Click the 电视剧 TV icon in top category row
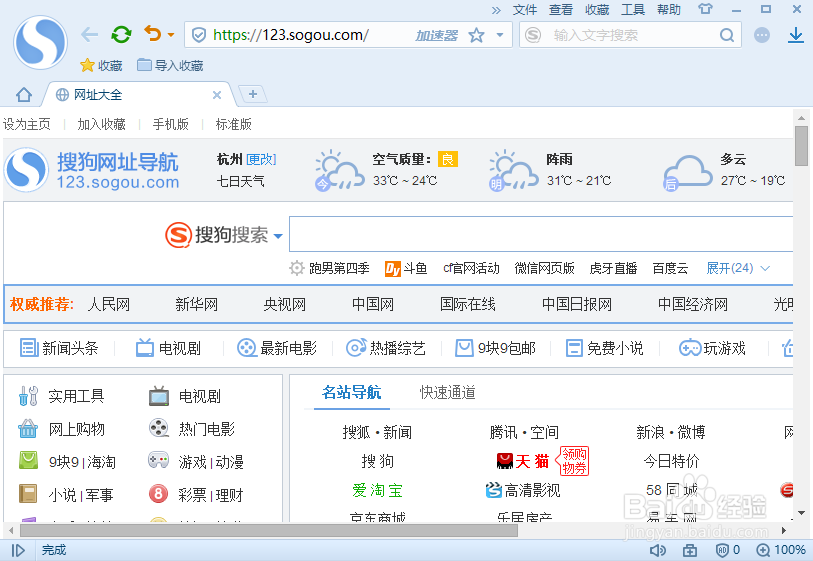Image resolution: width=813 pixels, height=561 pixels. tap(145, 347)
